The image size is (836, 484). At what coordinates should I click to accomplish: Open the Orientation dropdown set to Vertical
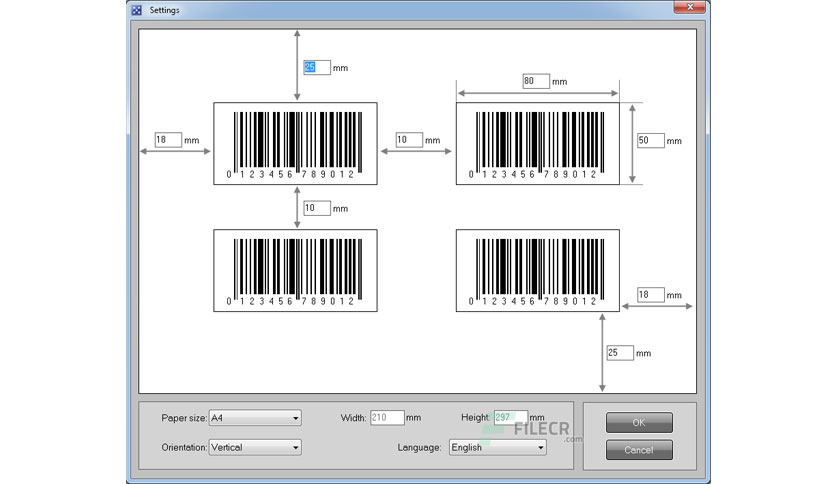255,447
